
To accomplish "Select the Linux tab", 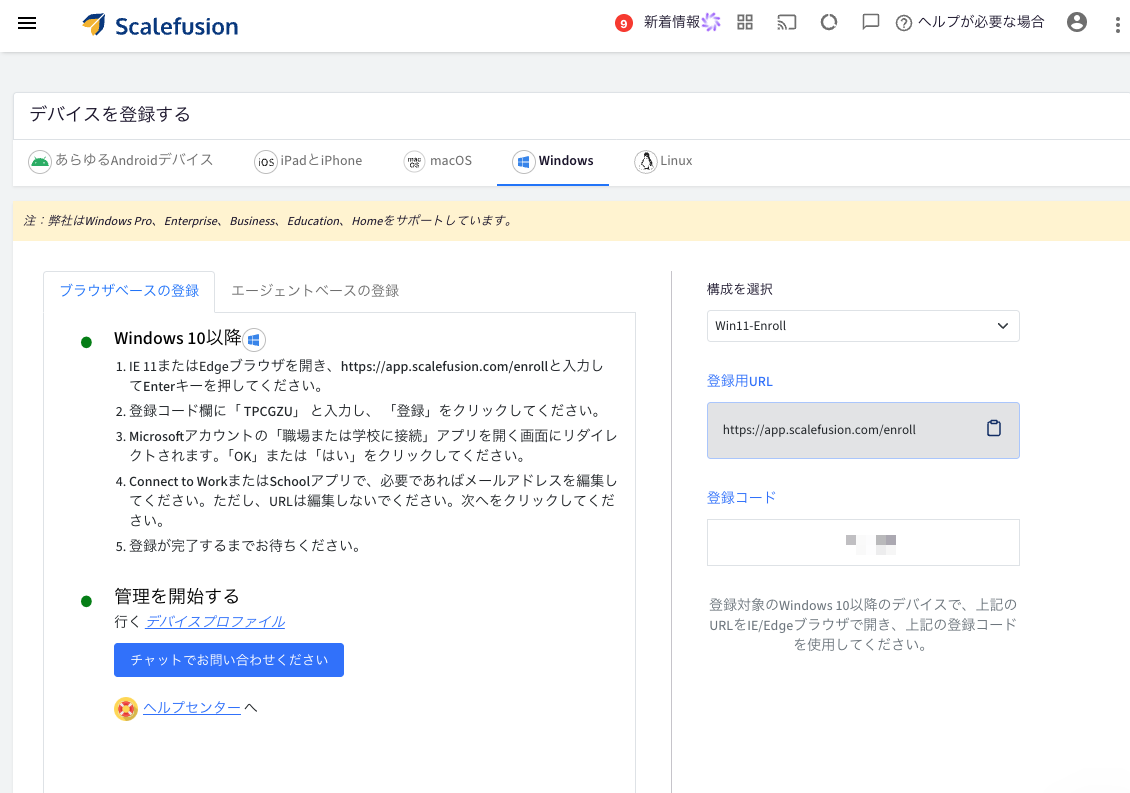I will pyautogui.click(x=663, y=161).
